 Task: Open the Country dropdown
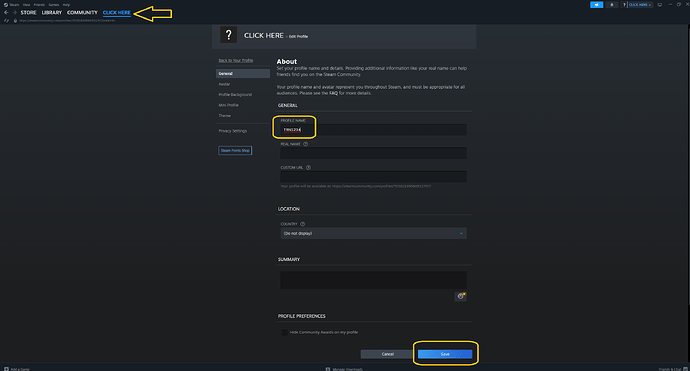(373, 233)
